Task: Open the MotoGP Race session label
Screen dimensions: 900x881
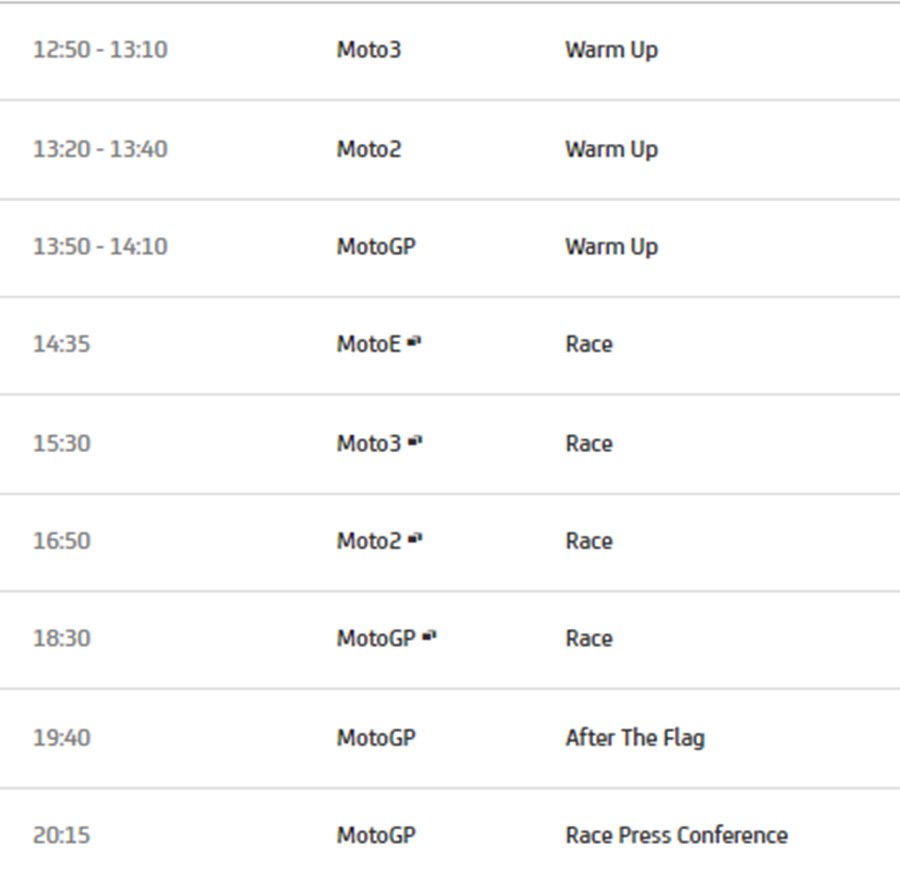Action: [589, 639]
